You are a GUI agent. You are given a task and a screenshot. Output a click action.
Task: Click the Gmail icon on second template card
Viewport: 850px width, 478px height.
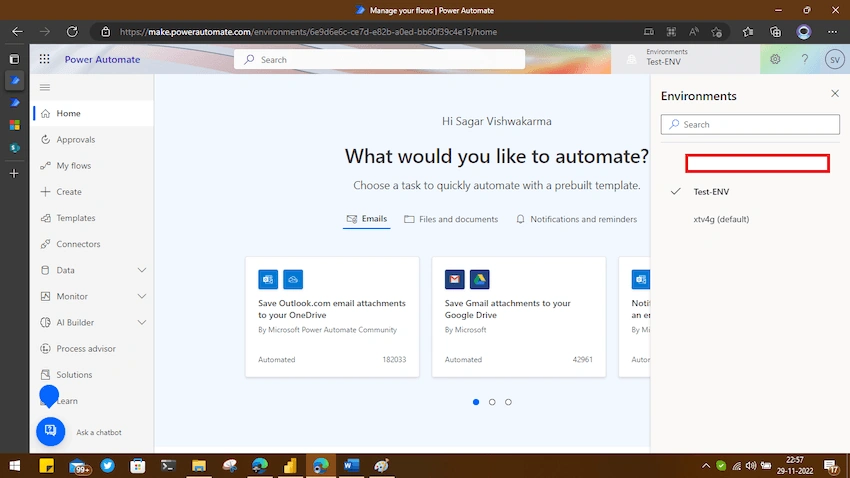(x=454, y=279)
